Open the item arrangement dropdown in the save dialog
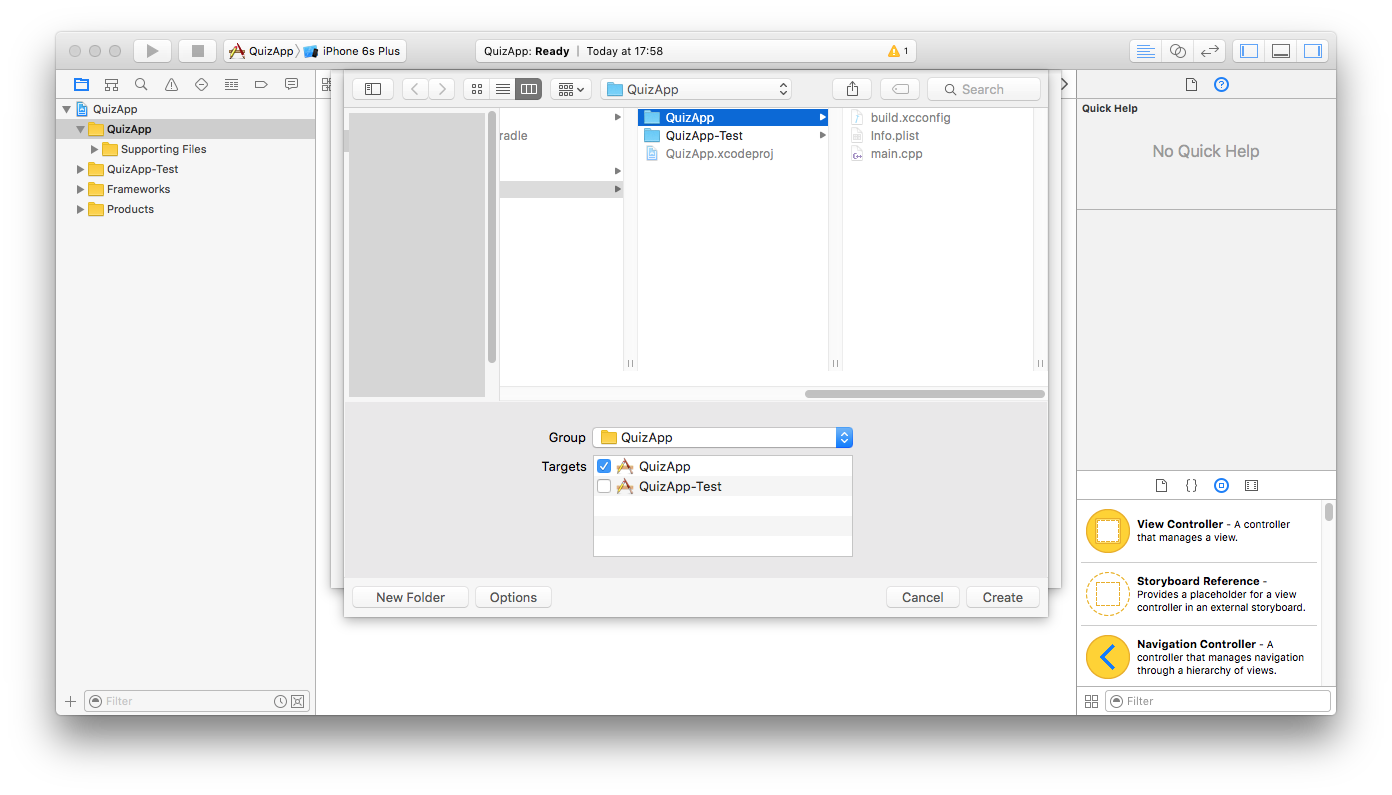 571,89
